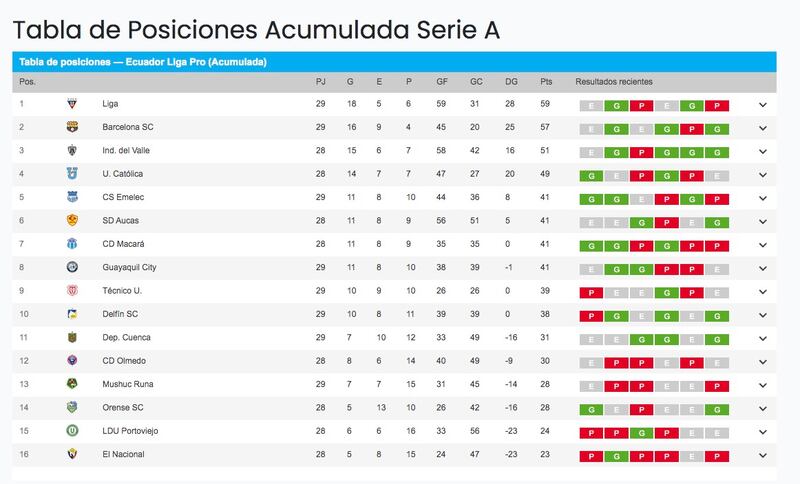Screen dimensions: 800x484
Task: Click the LDU Portoviejo green logo
Action: [x=72, y=431]
